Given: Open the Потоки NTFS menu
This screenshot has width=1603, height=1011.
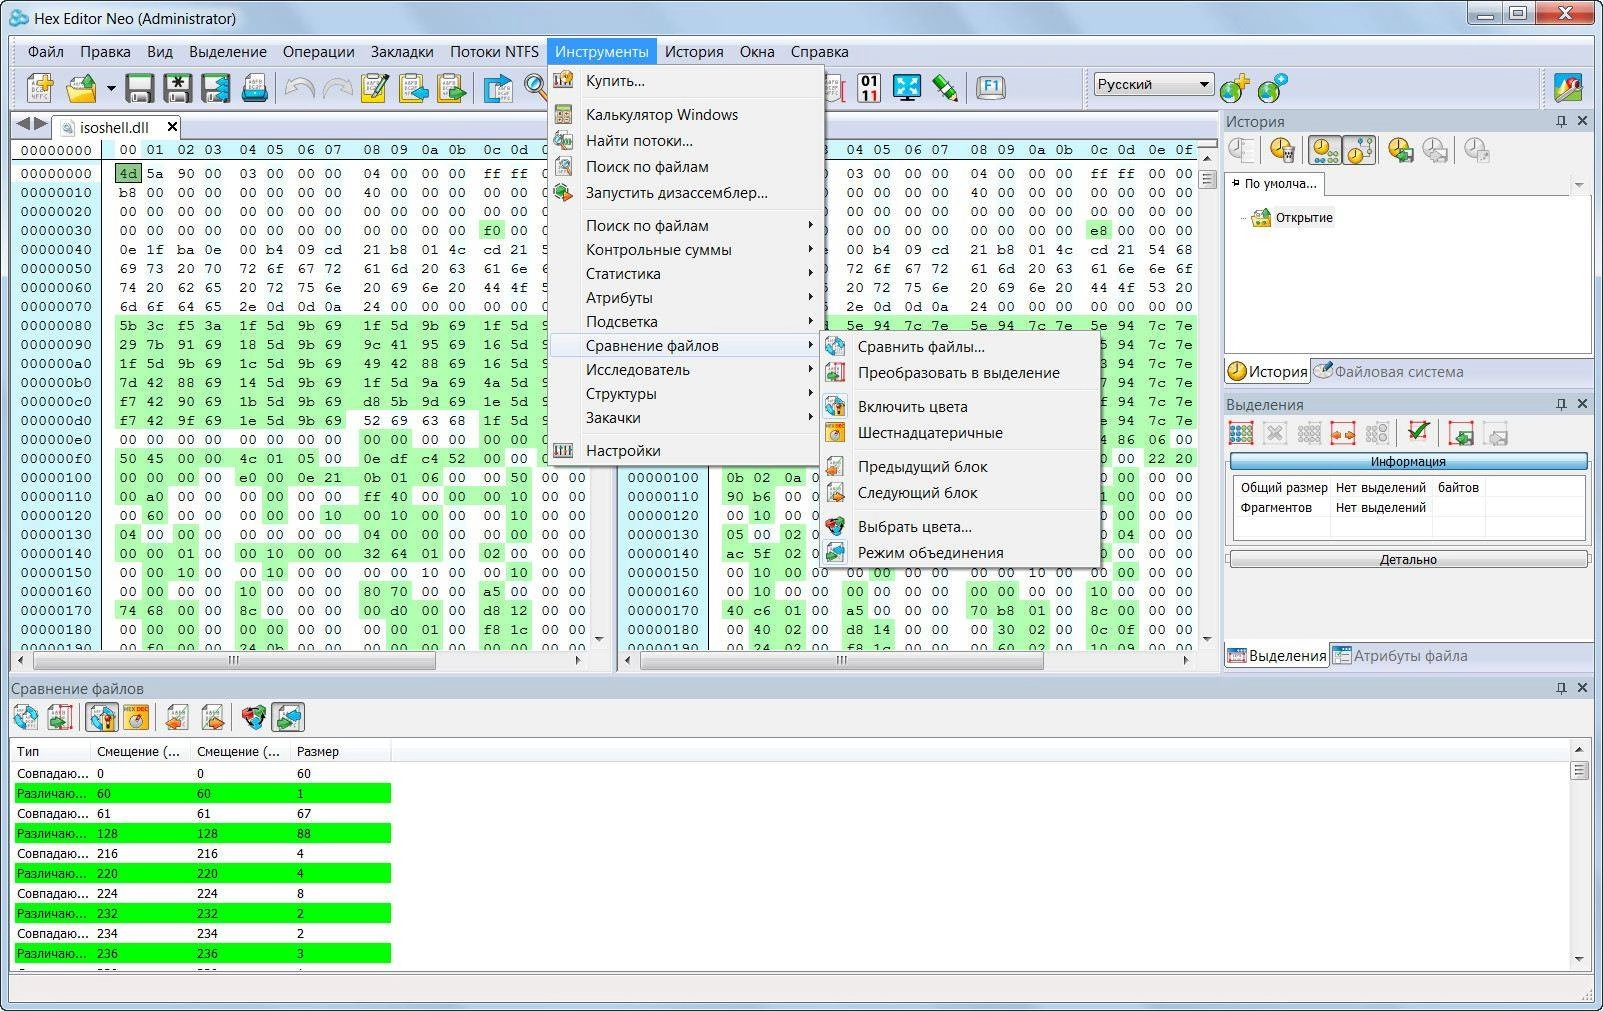Looking at the screenshot, I should click(x=494, y=52).
